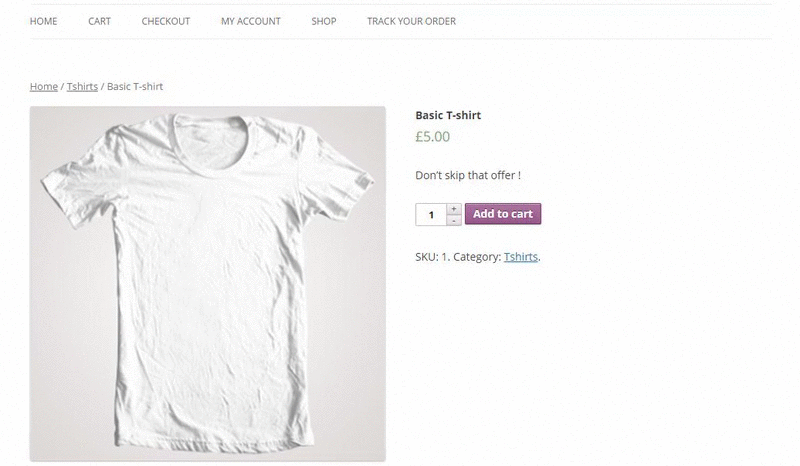Click the Category label text
Viewport: 800px width, 466px height.
(x=477, y=257)
